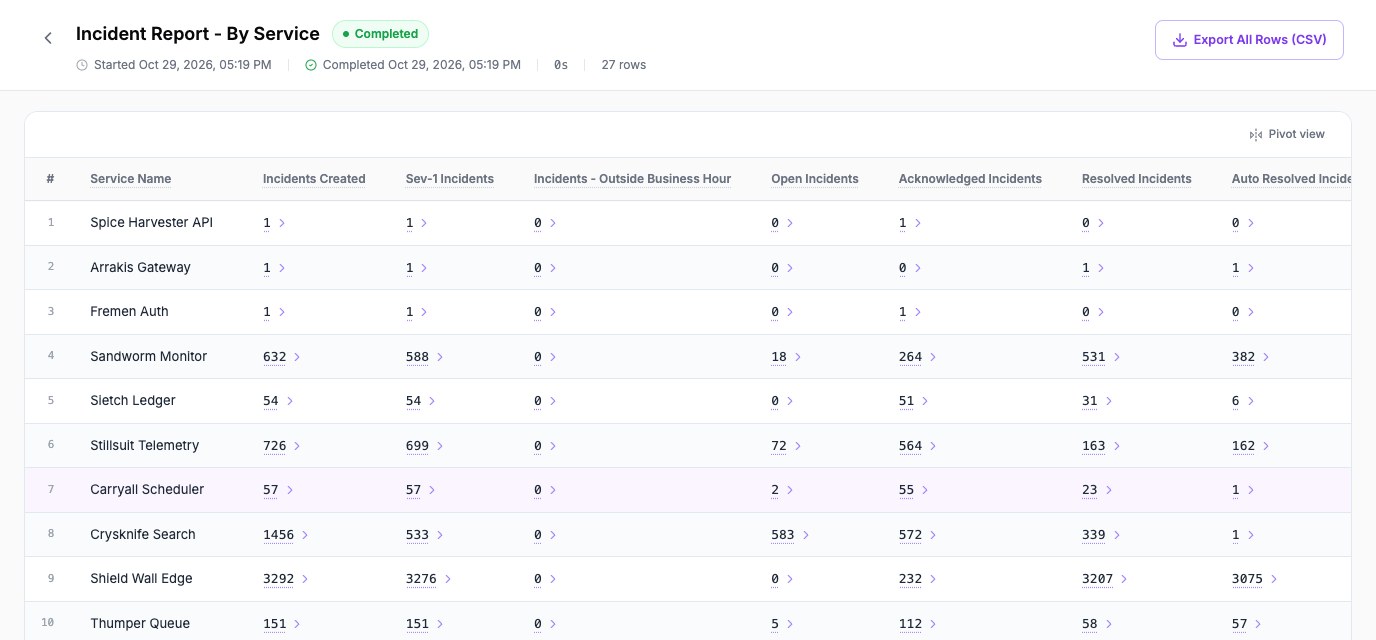Screen dimensions: 1376x640
Task: Click Sev-1 Incidents value 699 for Stillsuit Telemetry
Action: pos(417,446)
